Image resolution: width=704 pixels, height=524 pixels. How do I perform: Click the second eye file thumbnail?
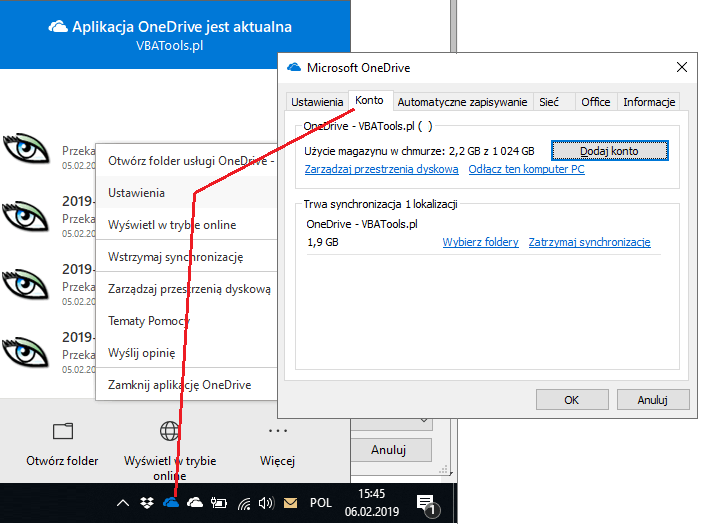(26, 216)
